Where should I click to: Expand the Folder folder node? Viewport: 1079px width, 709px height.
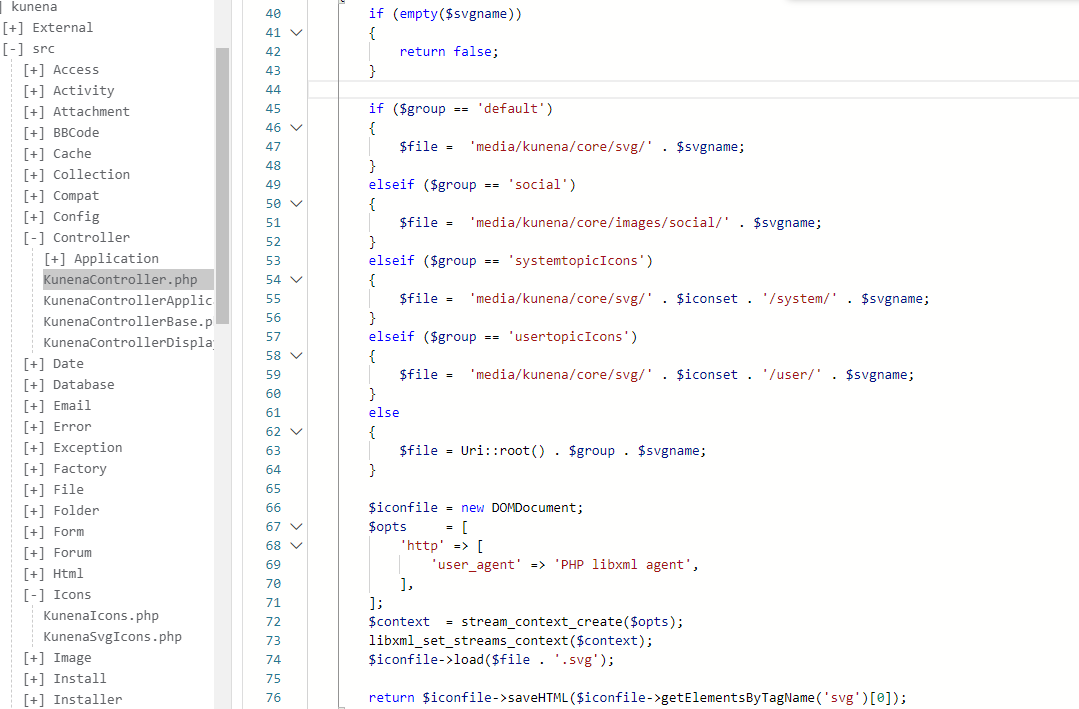(x=34, y=511)
